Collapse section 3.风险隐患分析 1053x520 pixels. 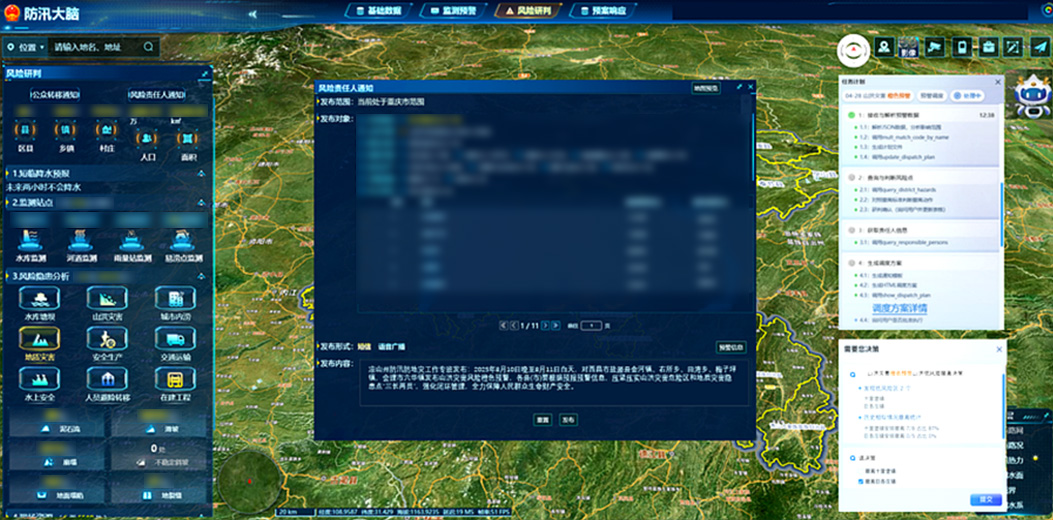pos(201,276)
